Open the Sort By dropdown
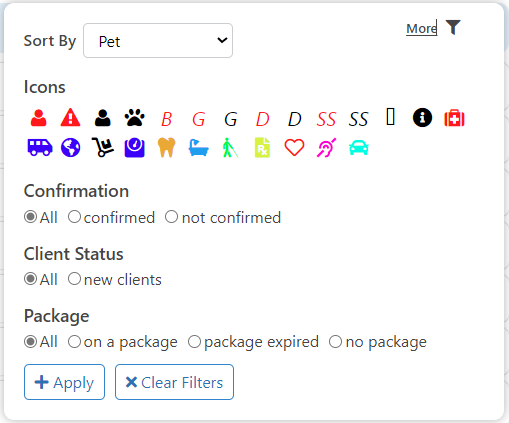This screenshot has width=509, height=423. [x=158, y=40]
